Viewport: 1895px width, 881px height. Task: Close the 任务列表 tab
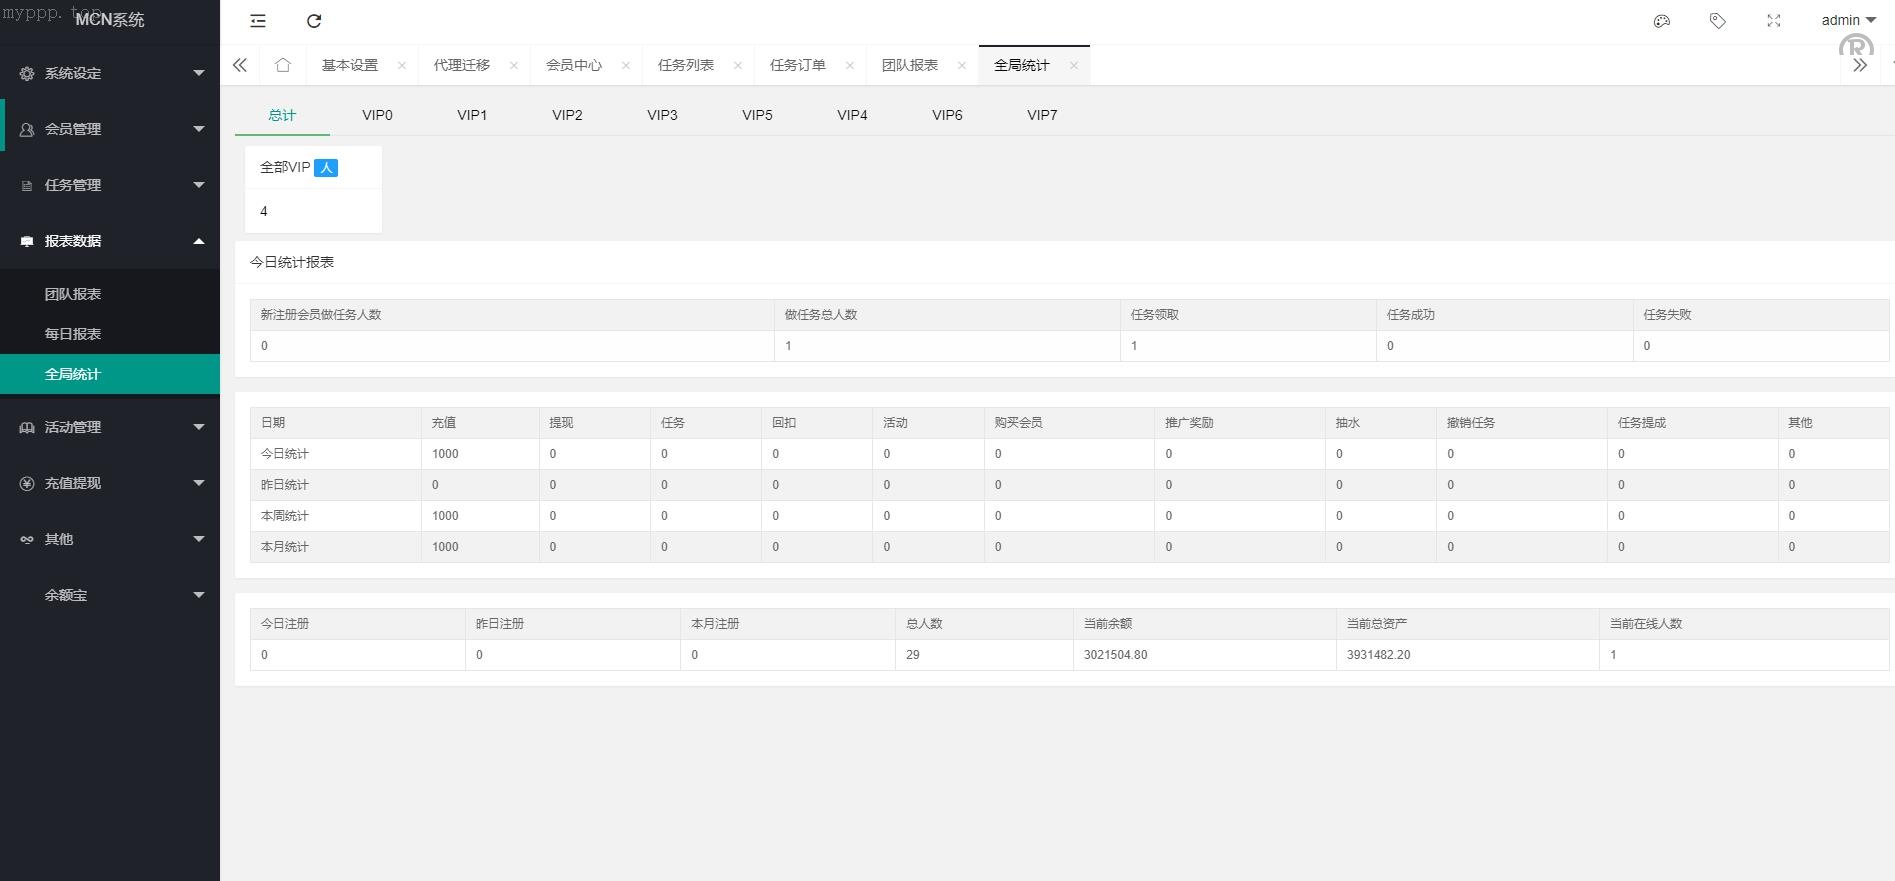tap(738, 66)
